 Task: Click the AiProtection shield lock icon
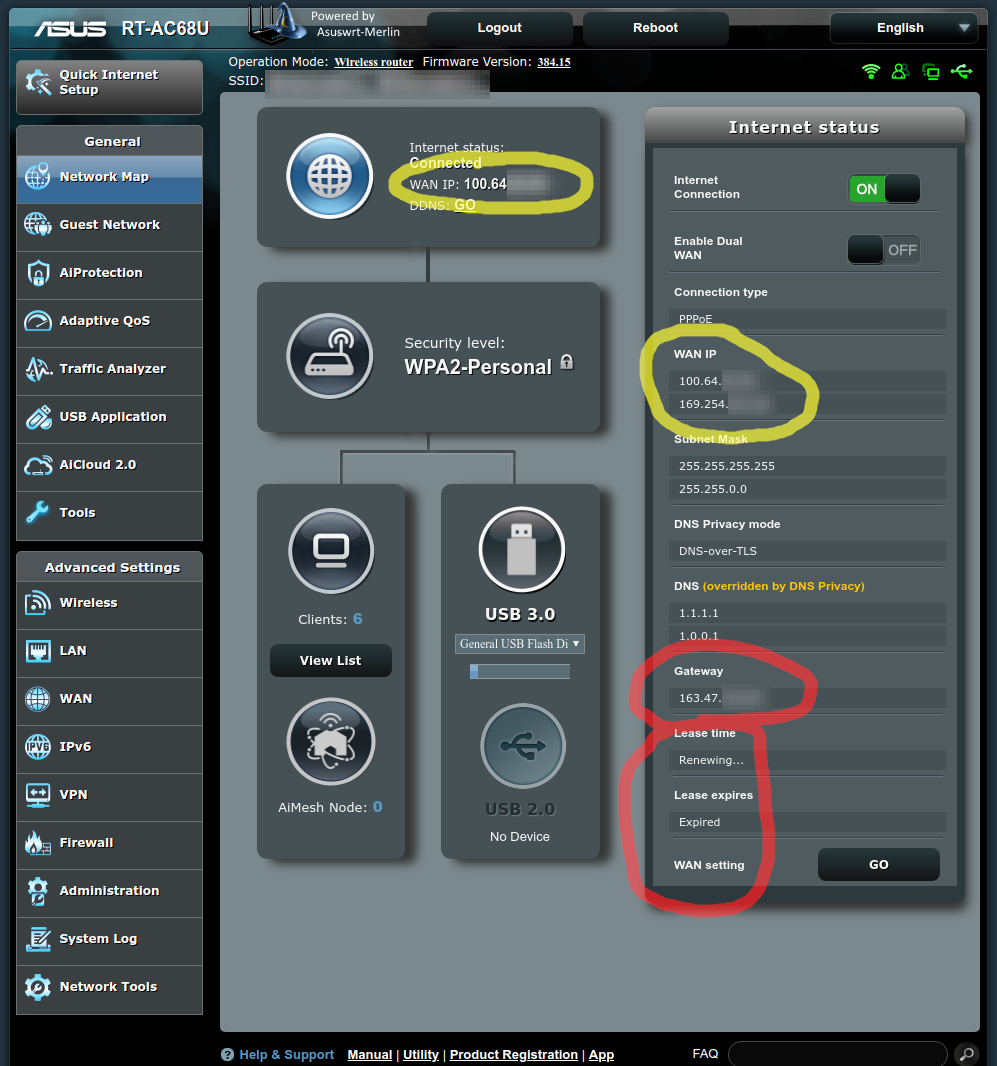38,273
